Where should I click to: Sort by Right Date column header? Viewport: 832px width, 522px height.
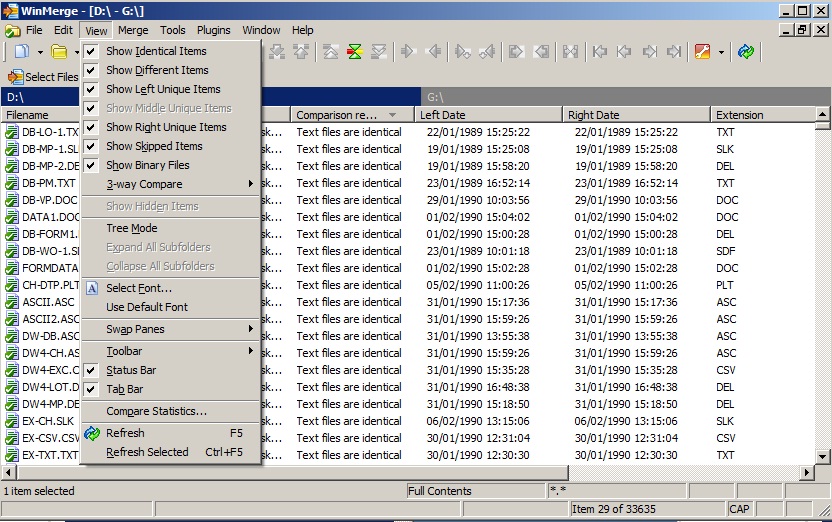click(x=636, y=115)
